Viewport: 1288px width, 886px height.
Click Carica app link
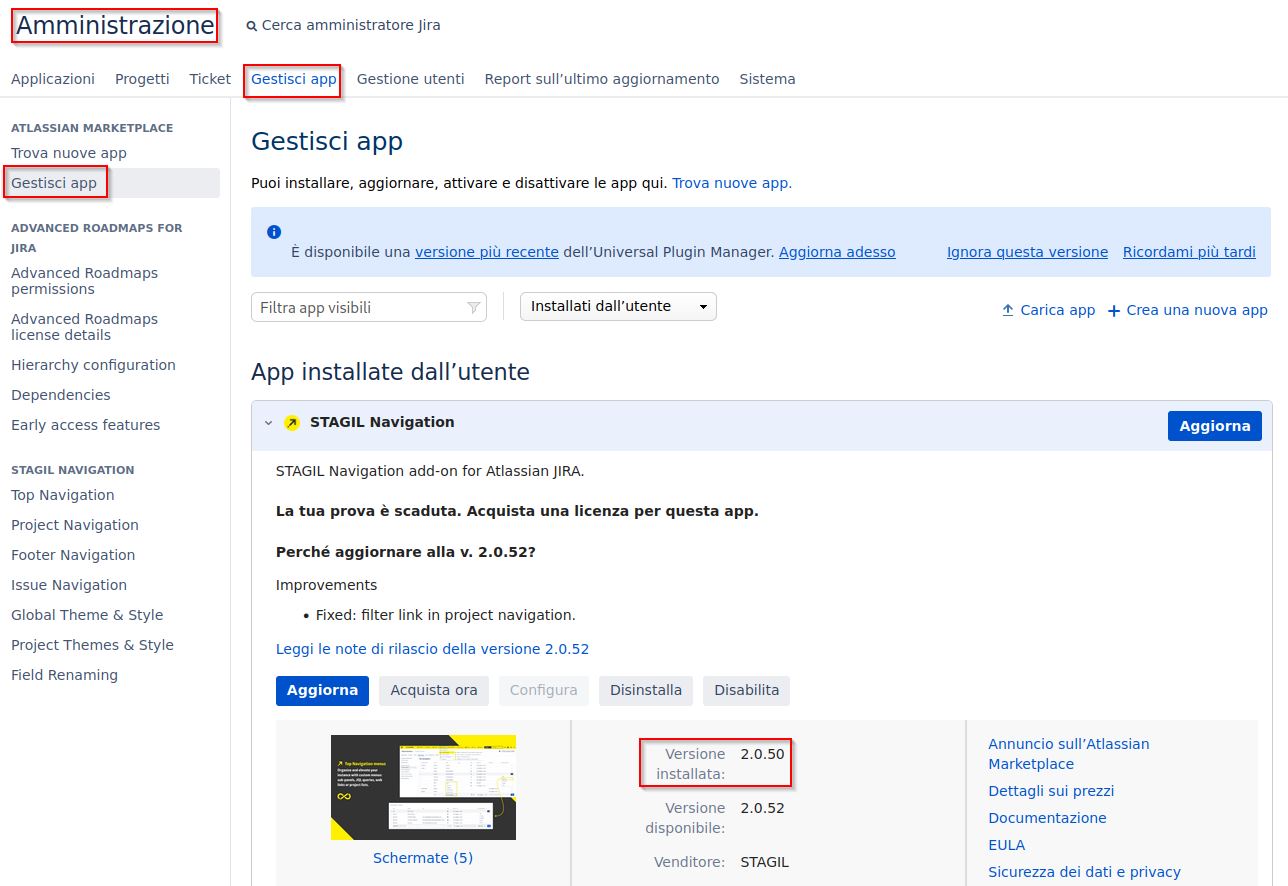point(1058,310)
